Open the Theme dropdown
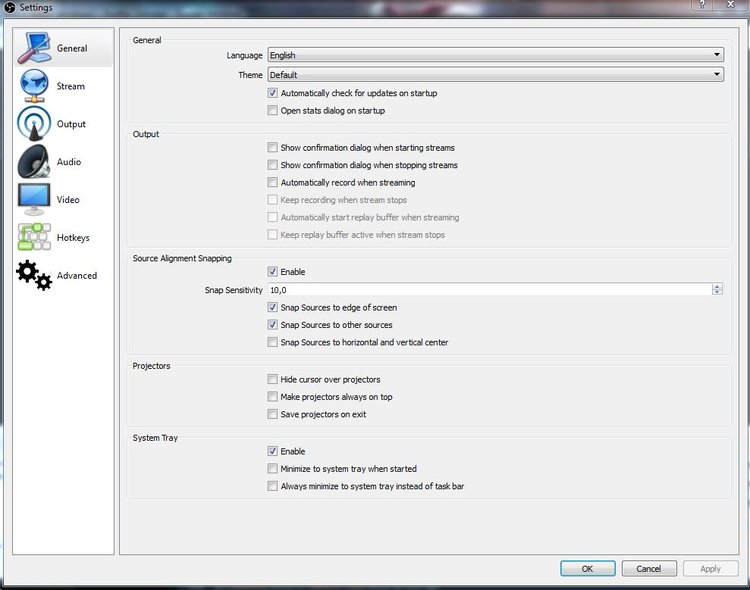The width and height of the screenshot is (750, 590). pyautogui.click(x=496, y=75)
